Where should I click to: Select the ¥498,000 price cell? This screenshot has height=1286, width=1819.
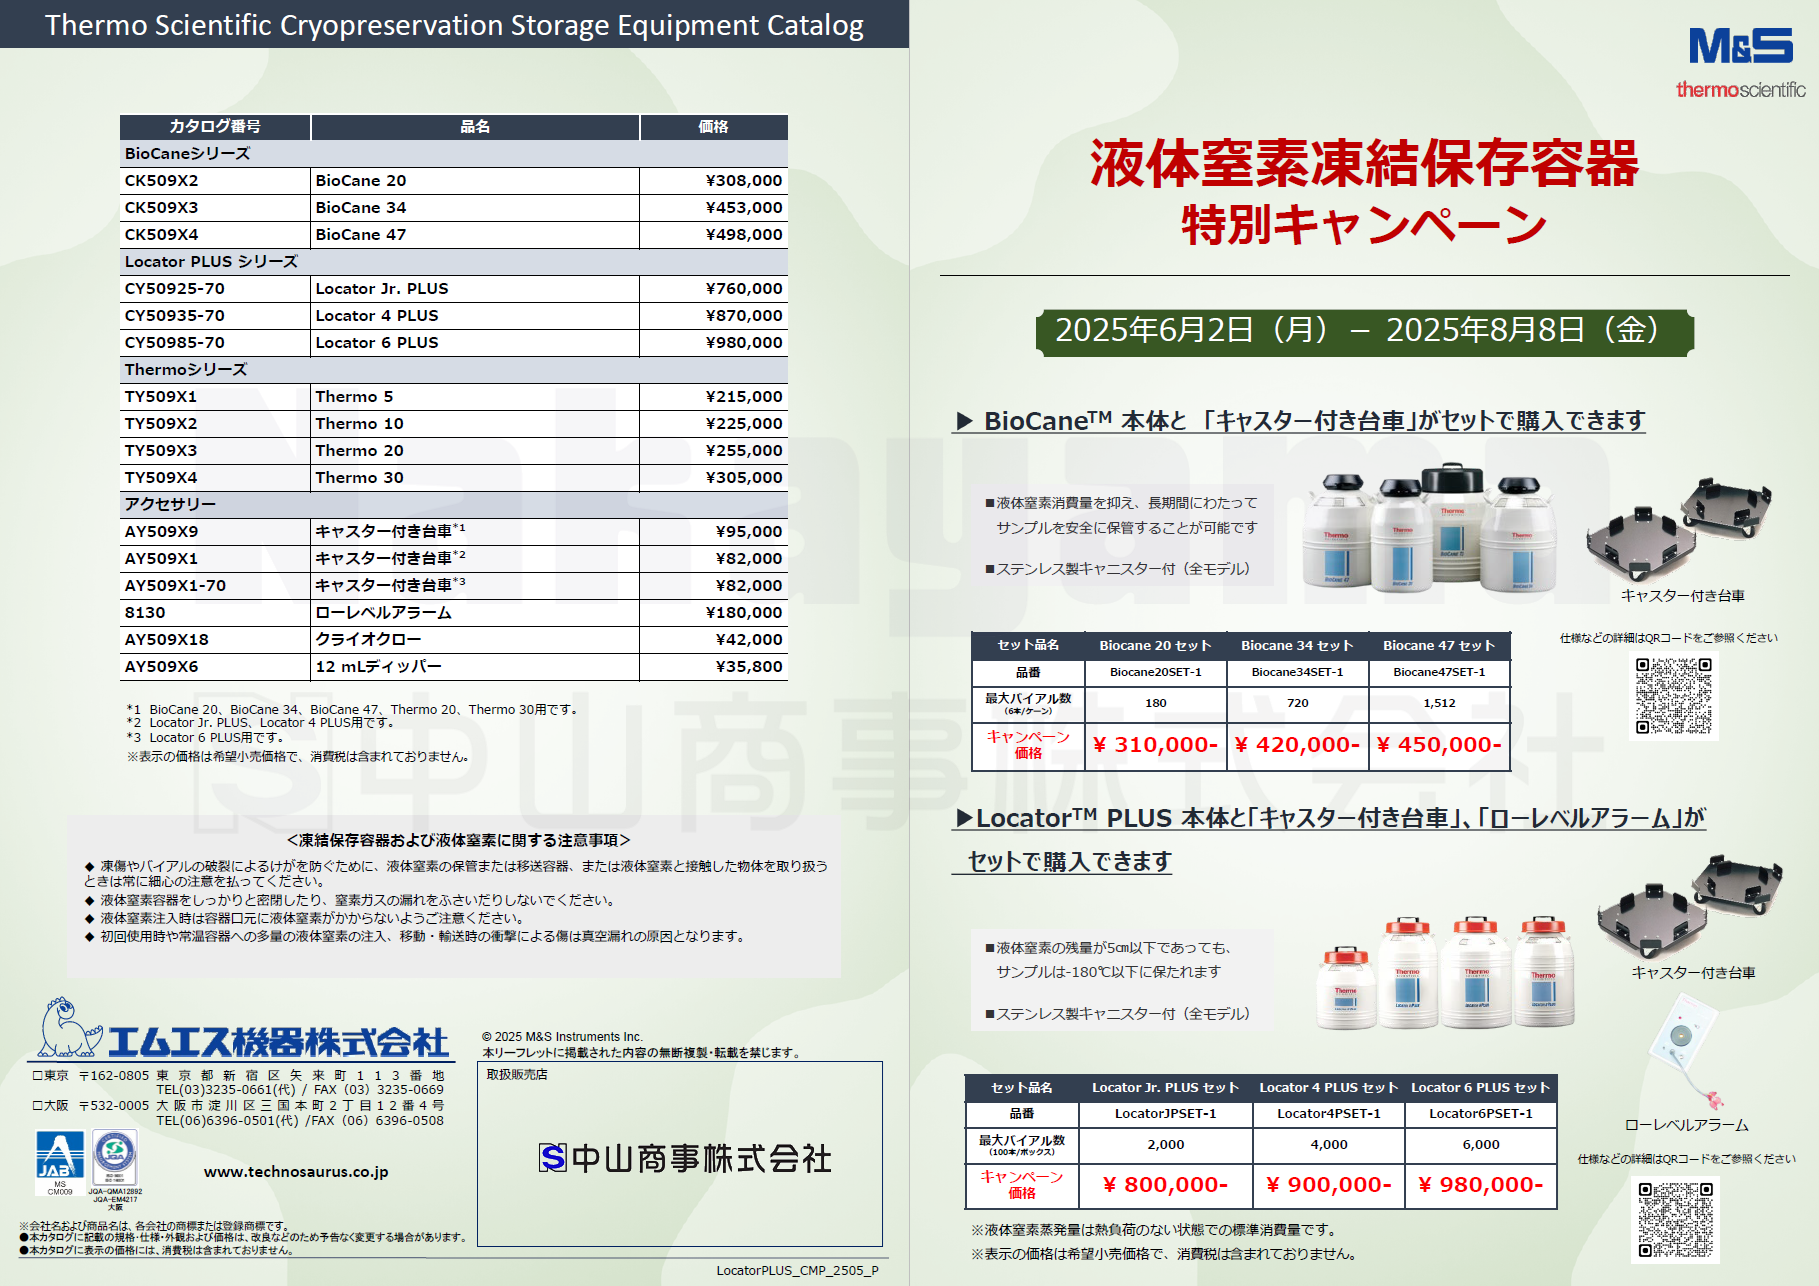pos(714,235)
